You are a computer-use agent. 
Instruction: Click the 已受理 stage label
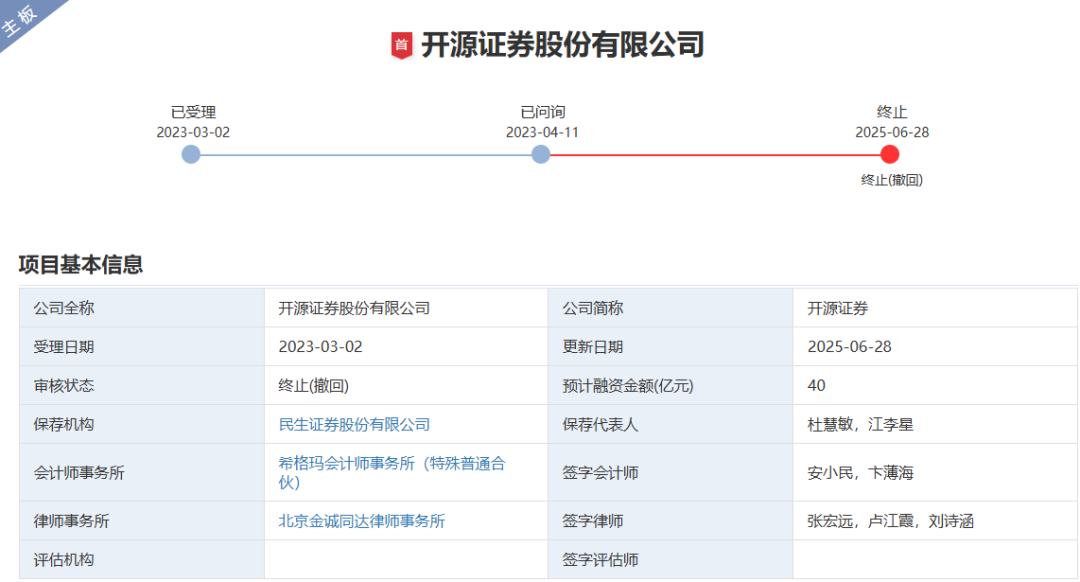[x=194, y=112]
